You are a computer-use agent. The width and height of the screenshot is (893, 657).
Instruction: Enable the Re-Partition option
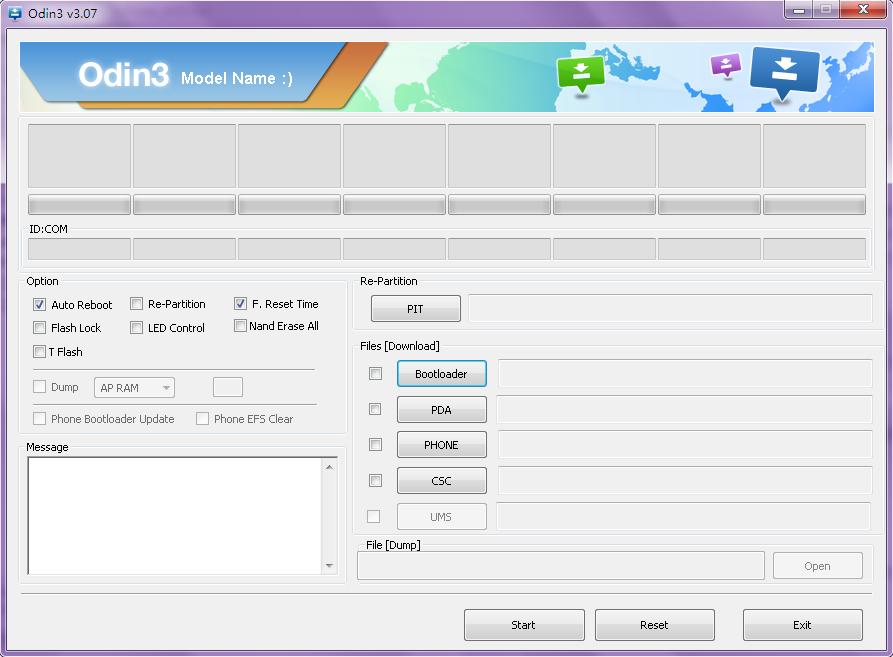tap(137, 304)
